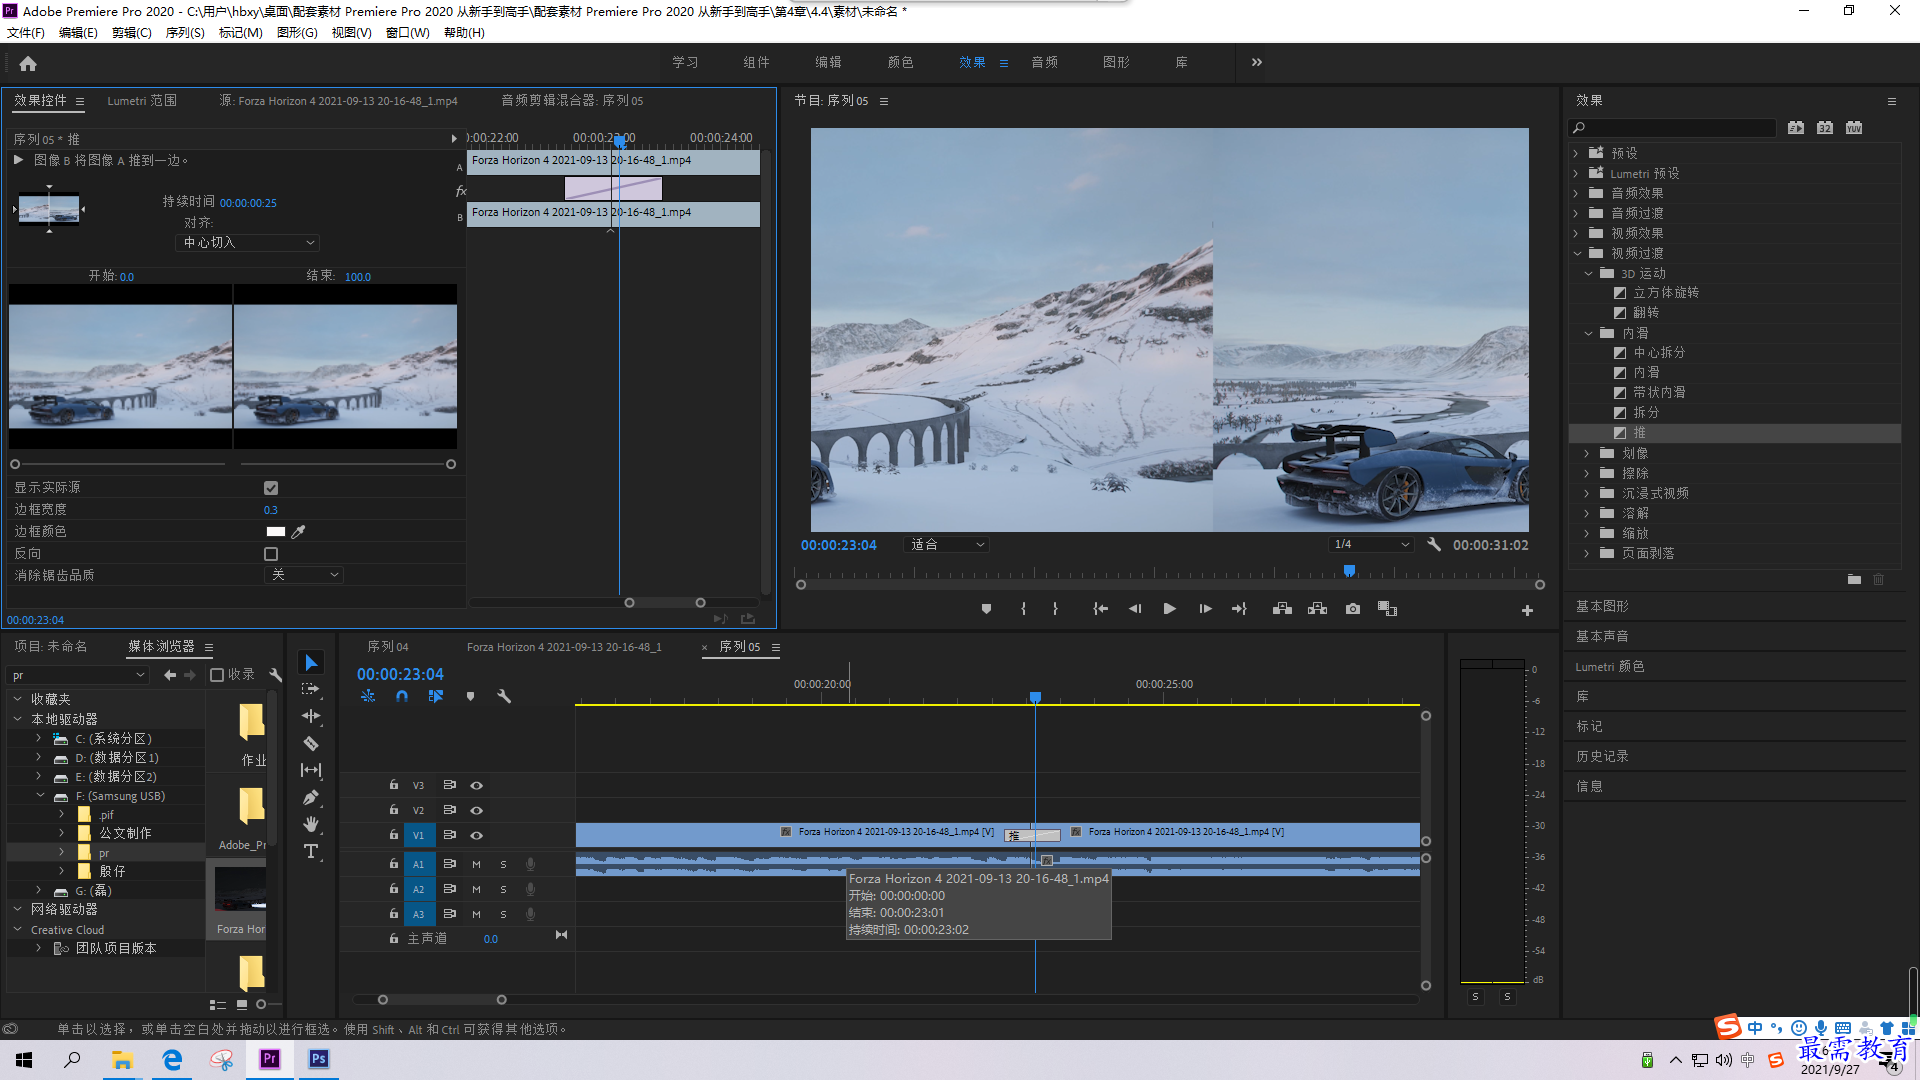Image resolution: width=1920 pixels, height=1080 pixels.
Task: Mute audio track A1
Action: coord(476,864)
